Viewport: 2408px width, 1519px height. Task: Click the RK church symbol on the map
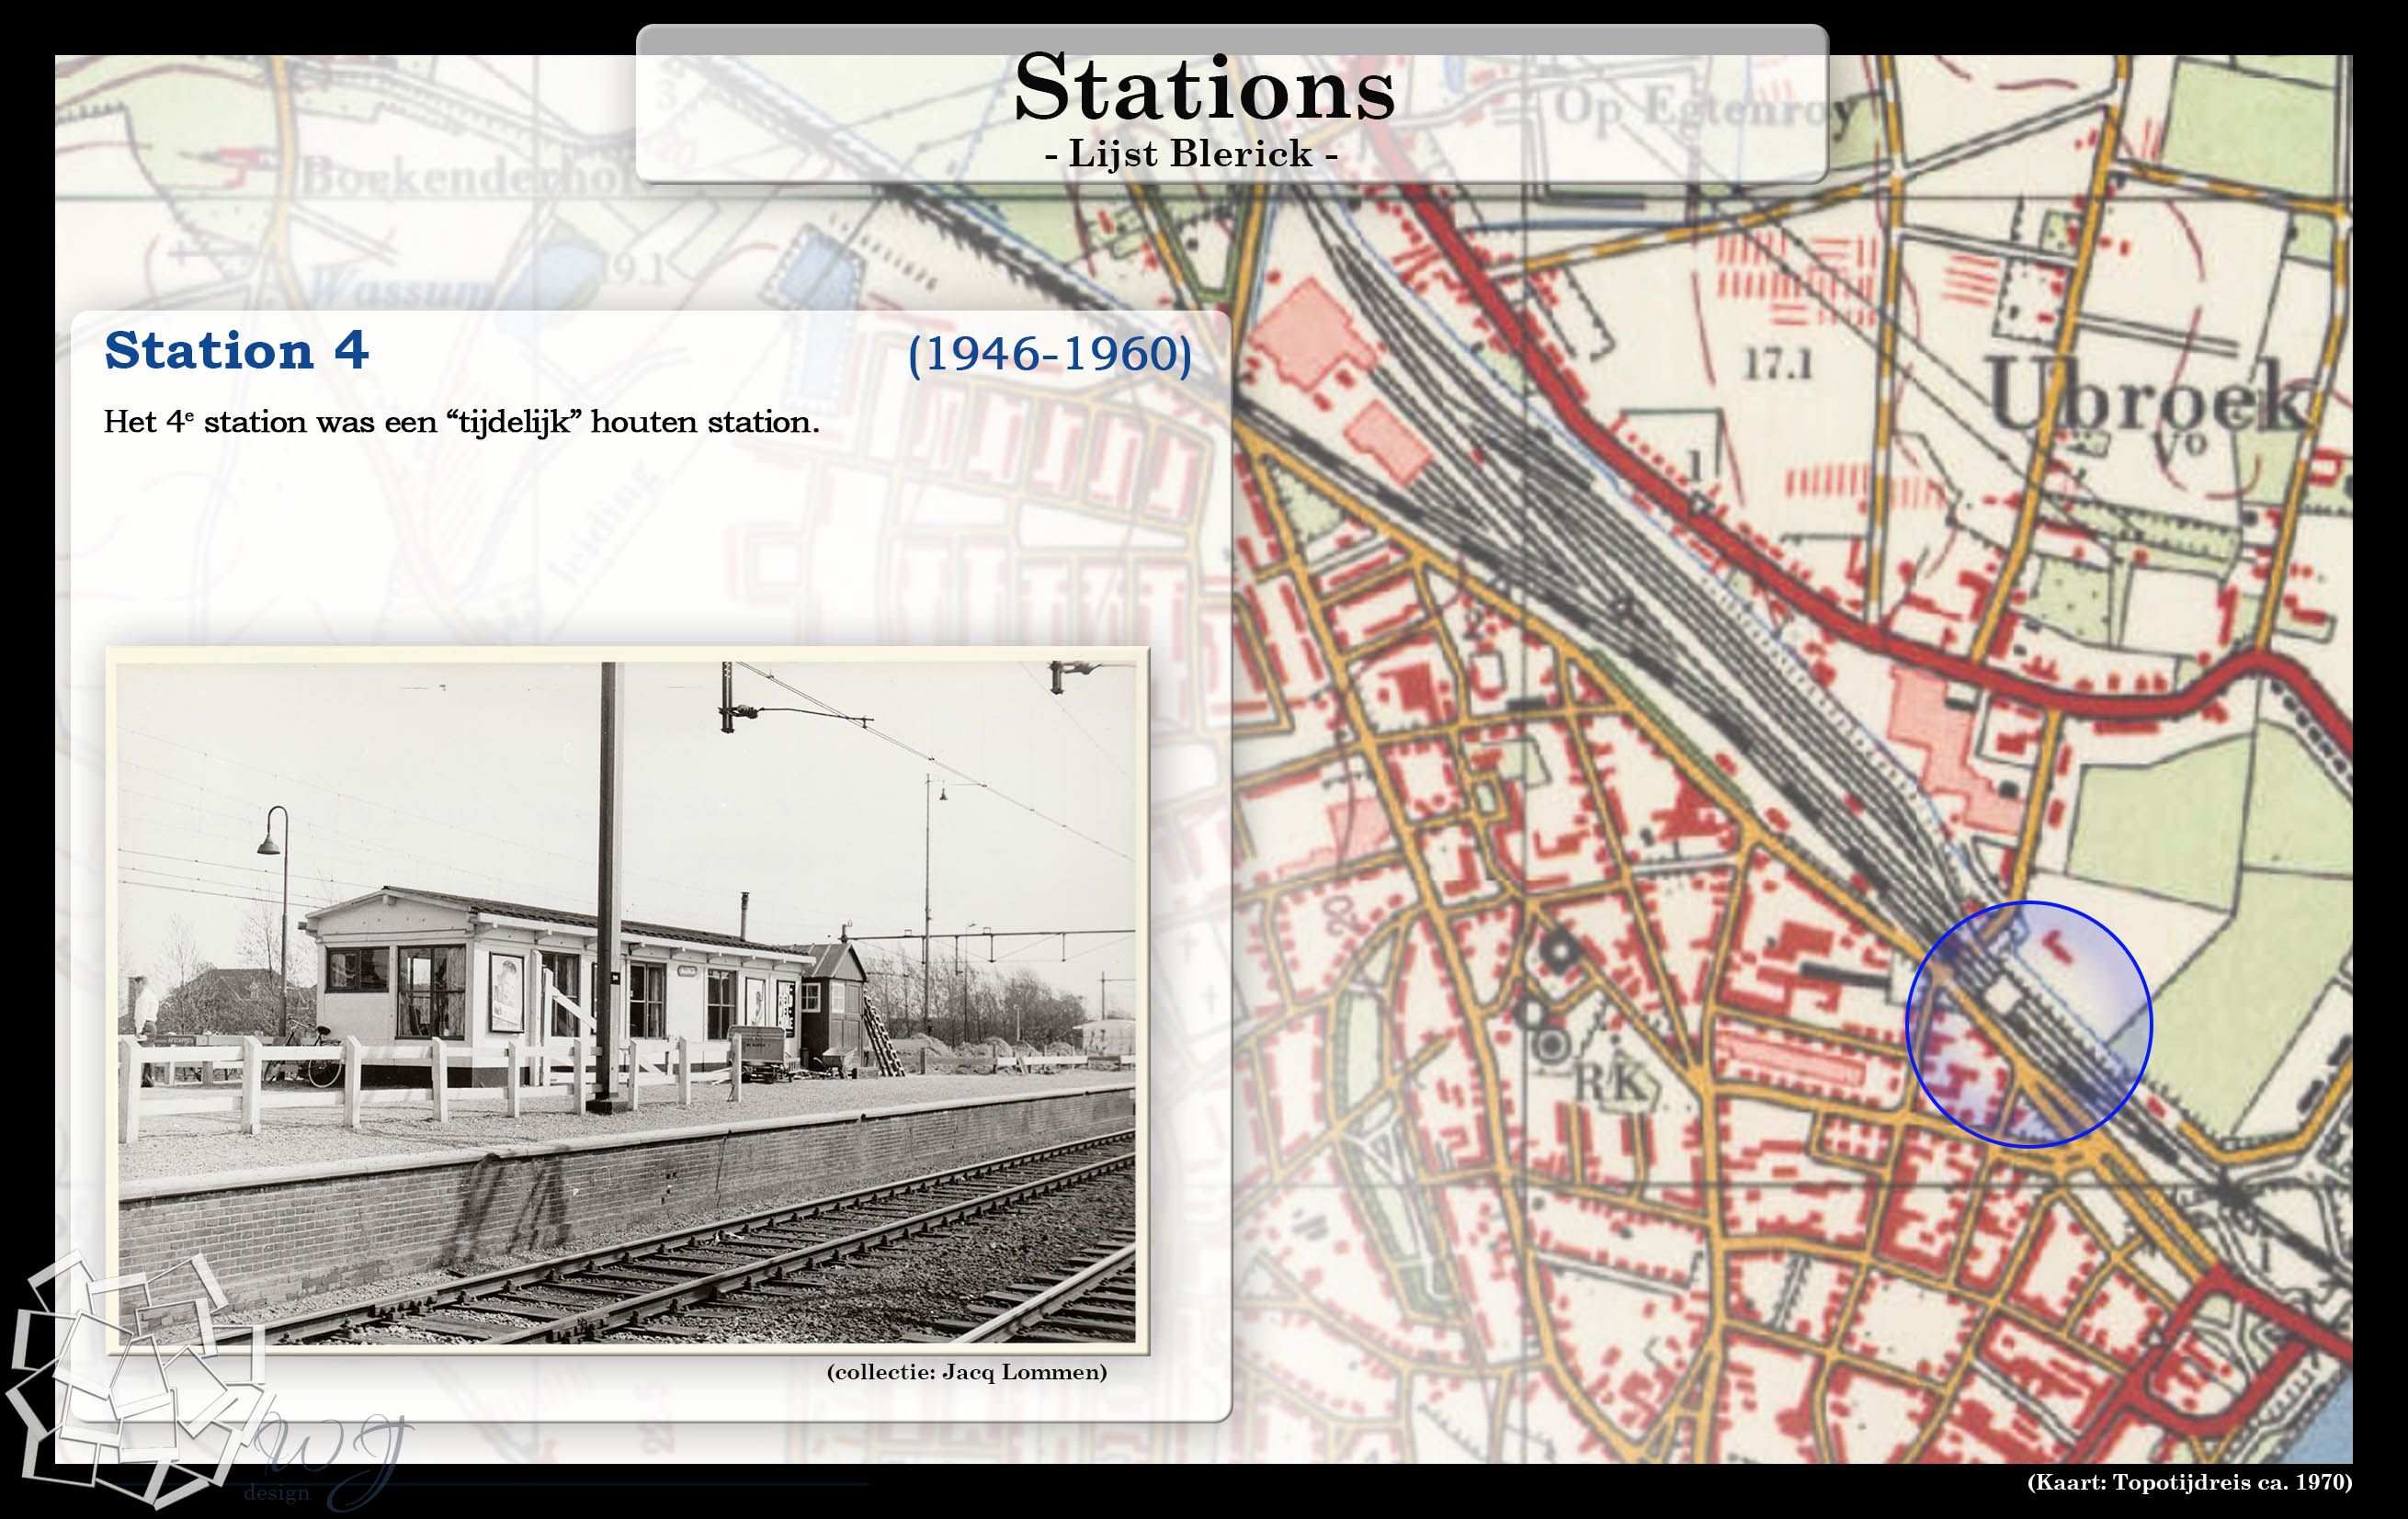click(1612, 1080)
